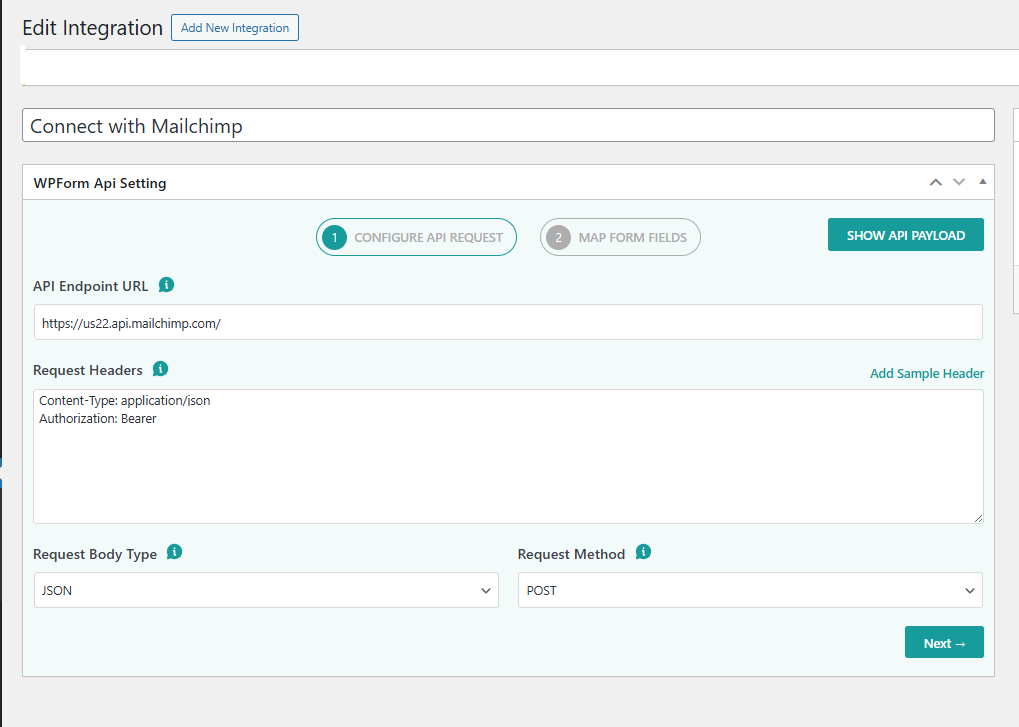Click inside the API Endpoint URL field
Viewport: 1019px width, 727px height.
coord(508,321)
